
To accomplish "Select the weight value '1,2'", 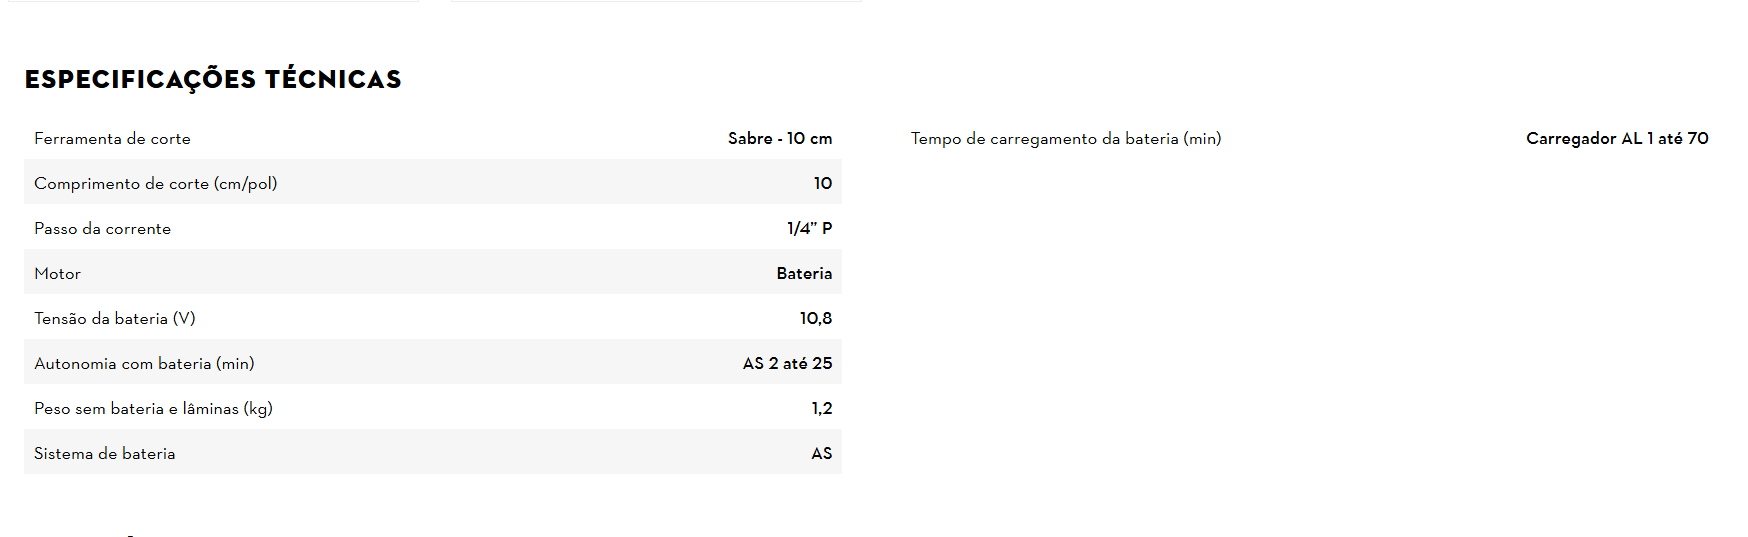I will [x=821, y=409].
